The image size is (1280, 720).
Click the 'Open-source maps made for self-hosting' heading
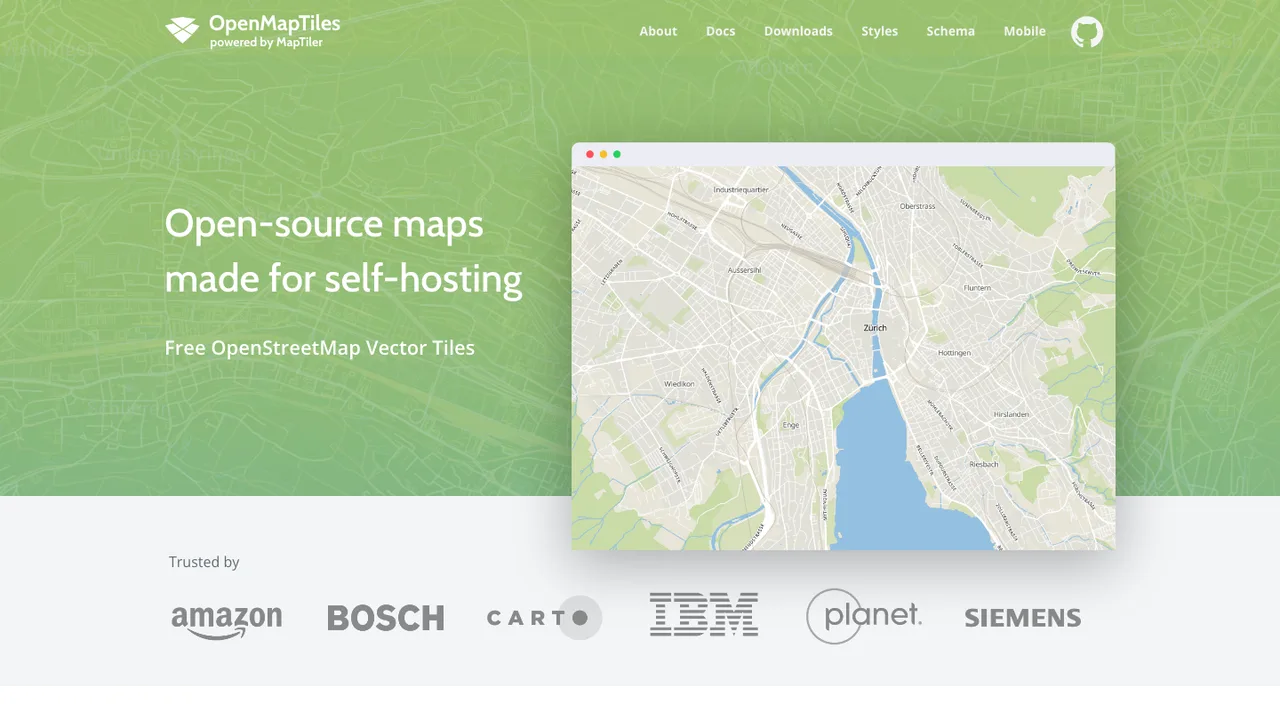344,251
